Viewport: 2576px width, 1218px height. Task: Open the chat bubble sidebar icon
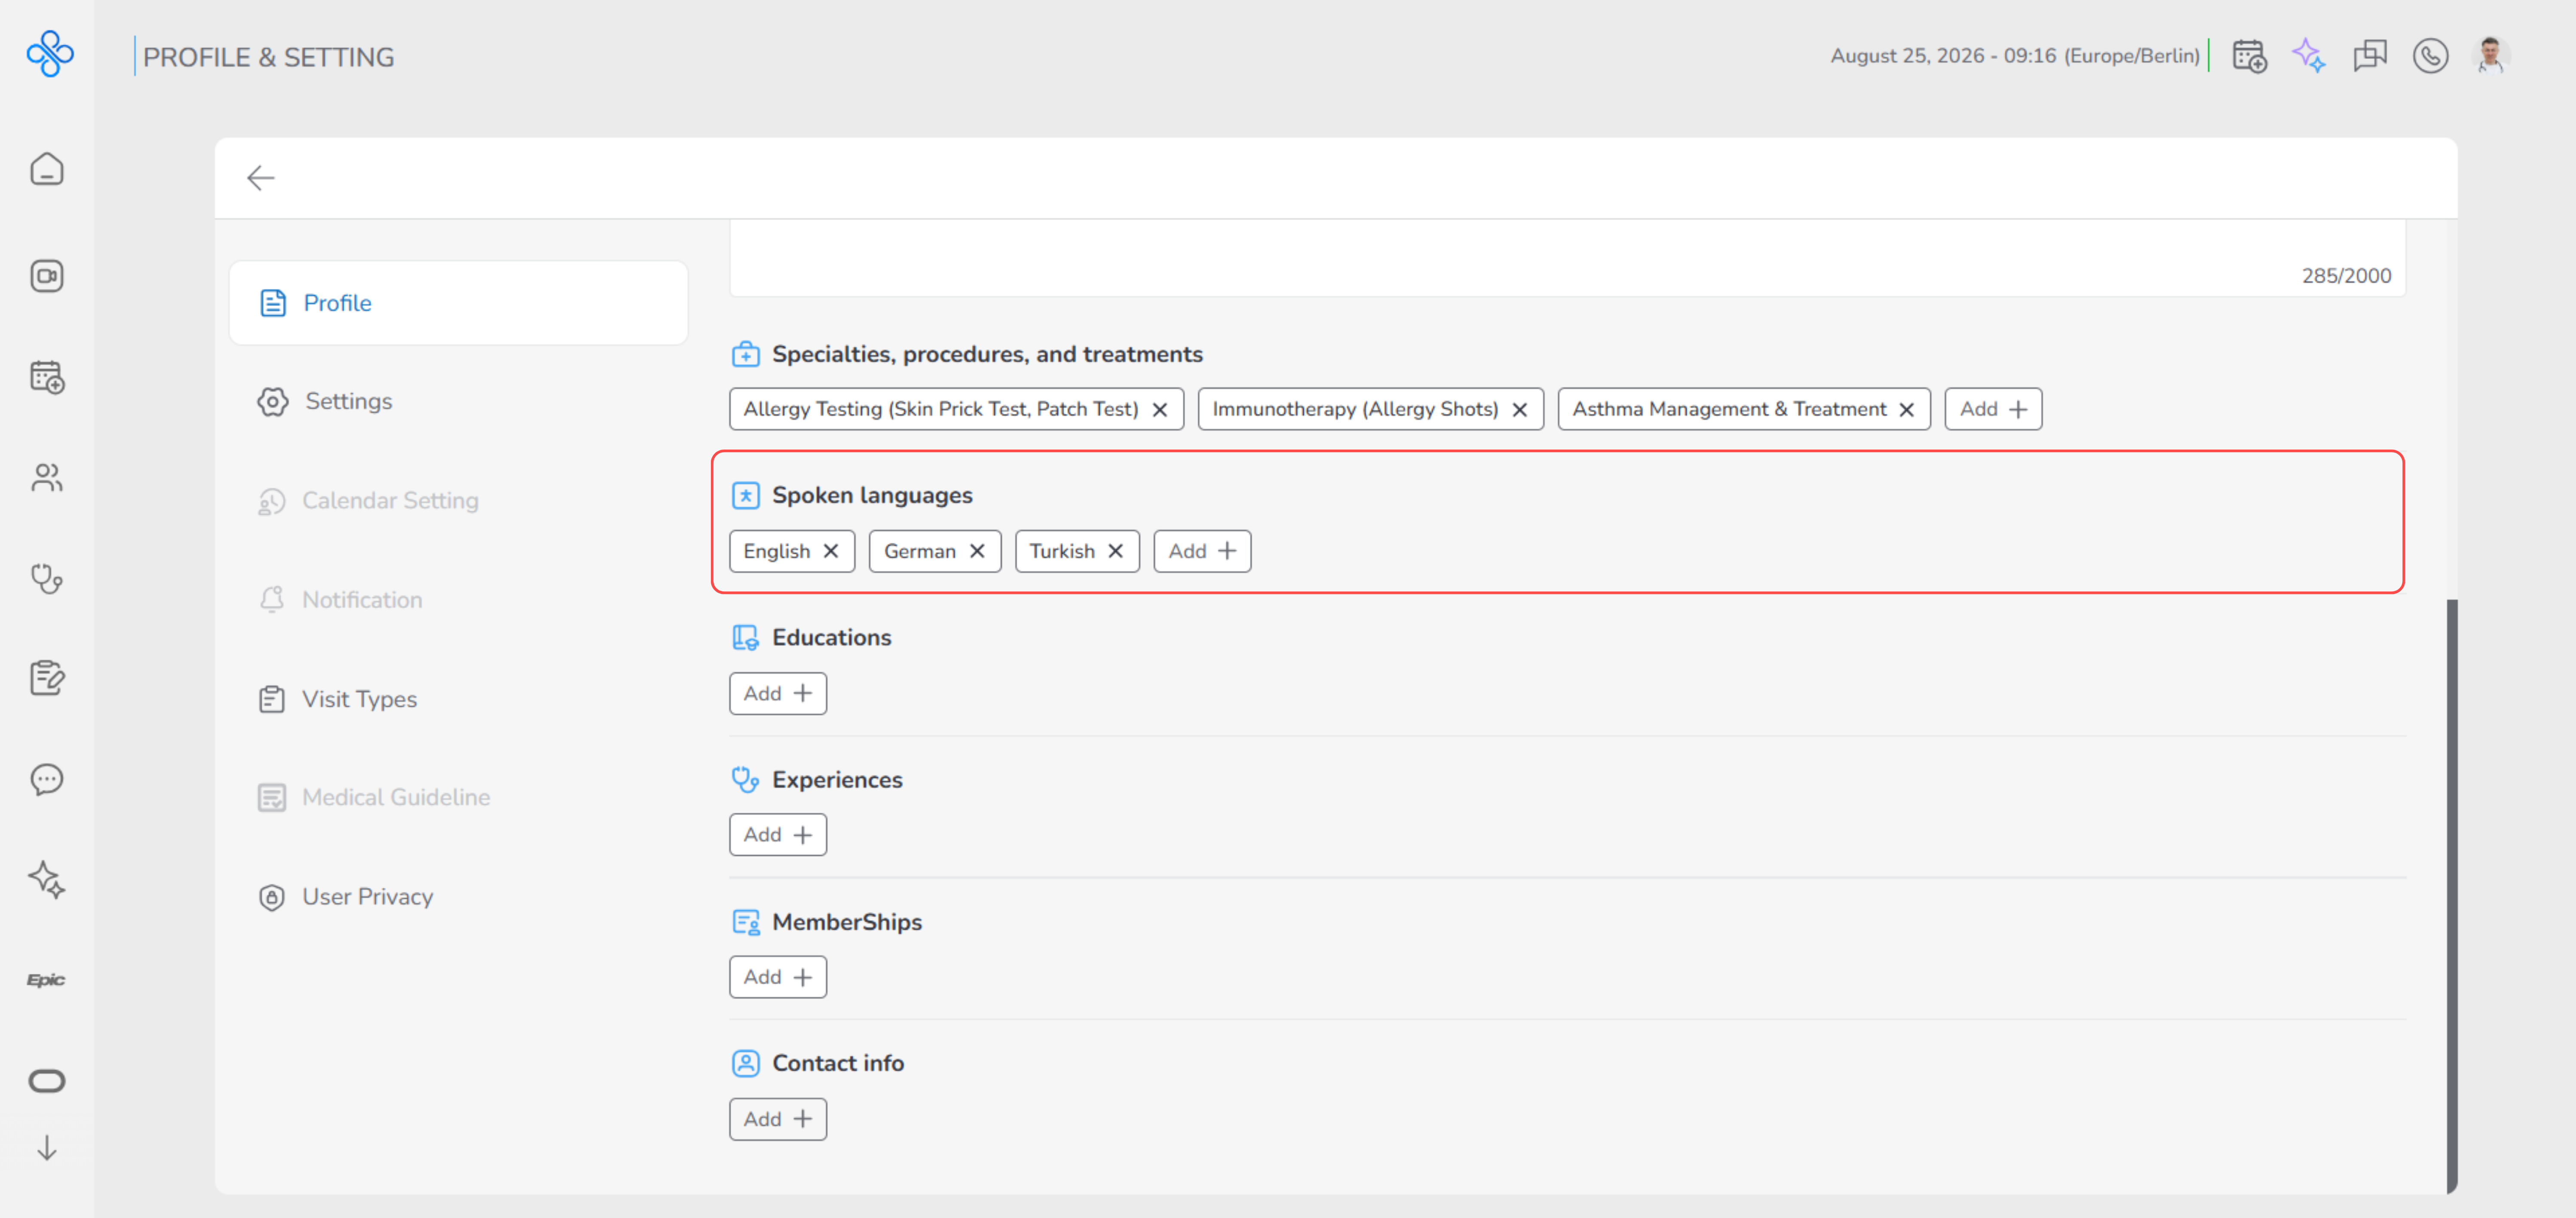click(x=47, y=779)
